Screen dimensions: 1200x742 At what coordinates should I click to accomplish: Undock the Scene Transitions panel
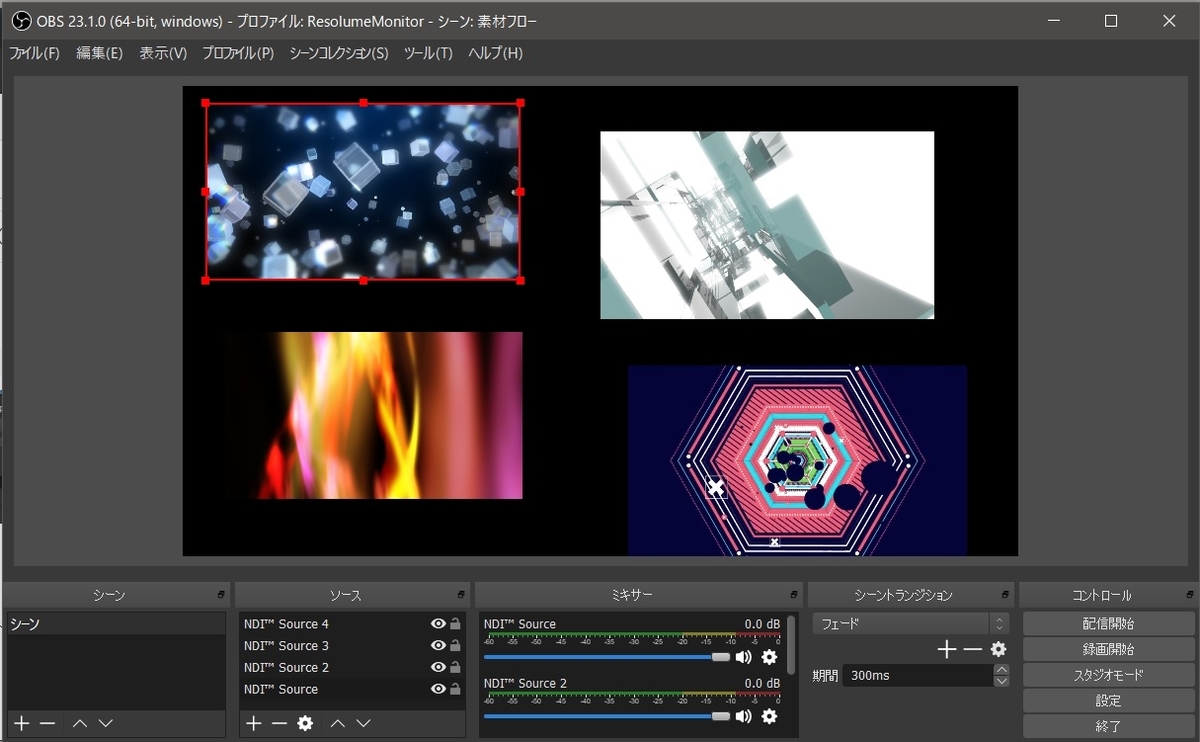coord(1005,595)
